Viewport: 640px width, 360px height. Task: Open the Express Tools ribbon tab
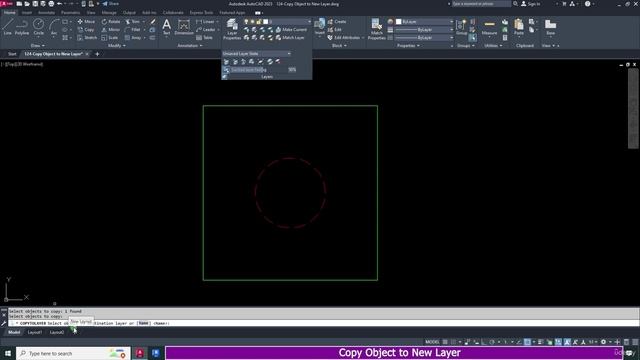pyautogui.click(x=201, y=13)
